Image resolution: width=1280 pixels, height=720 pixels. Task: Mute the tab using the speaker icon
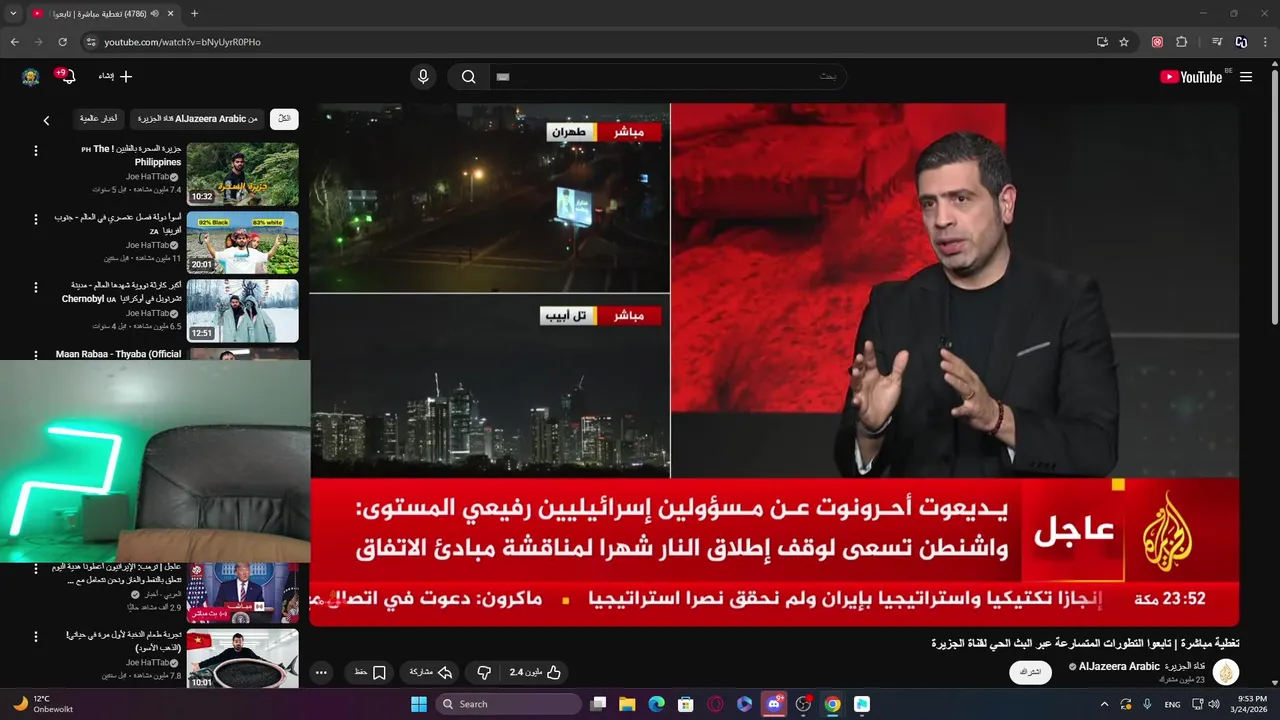pyautogui.click(x=155, y=14)
